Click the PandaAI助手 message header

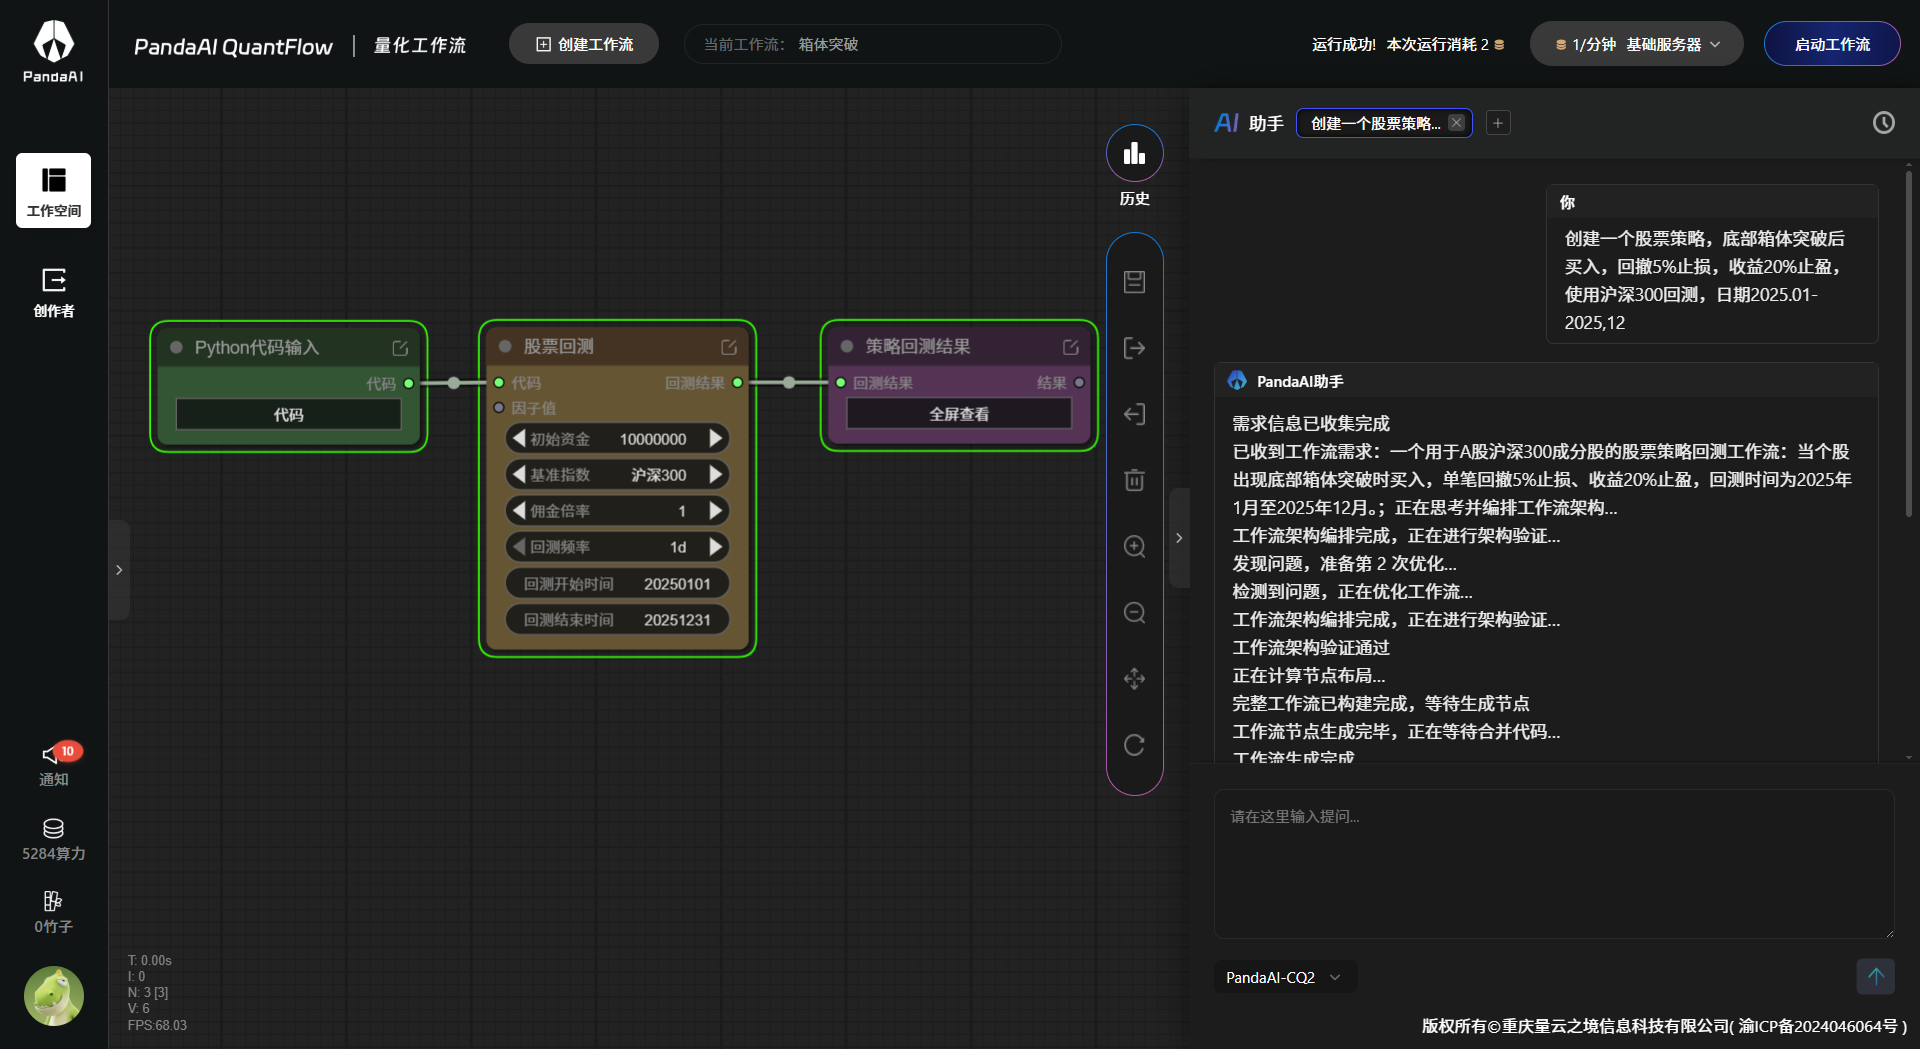pos(1545,381)
